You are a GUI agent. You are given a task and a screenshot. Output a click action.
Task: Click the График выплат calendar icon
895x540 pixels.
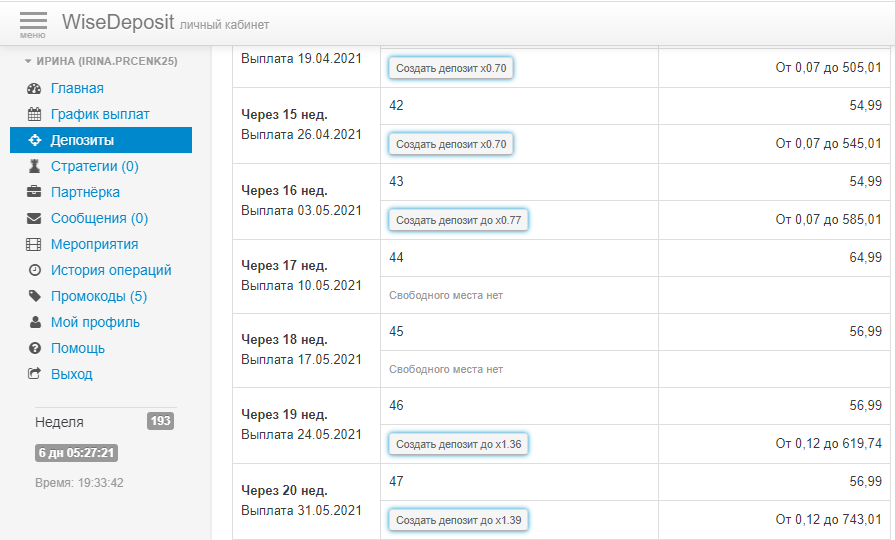[x=34, y=115]
